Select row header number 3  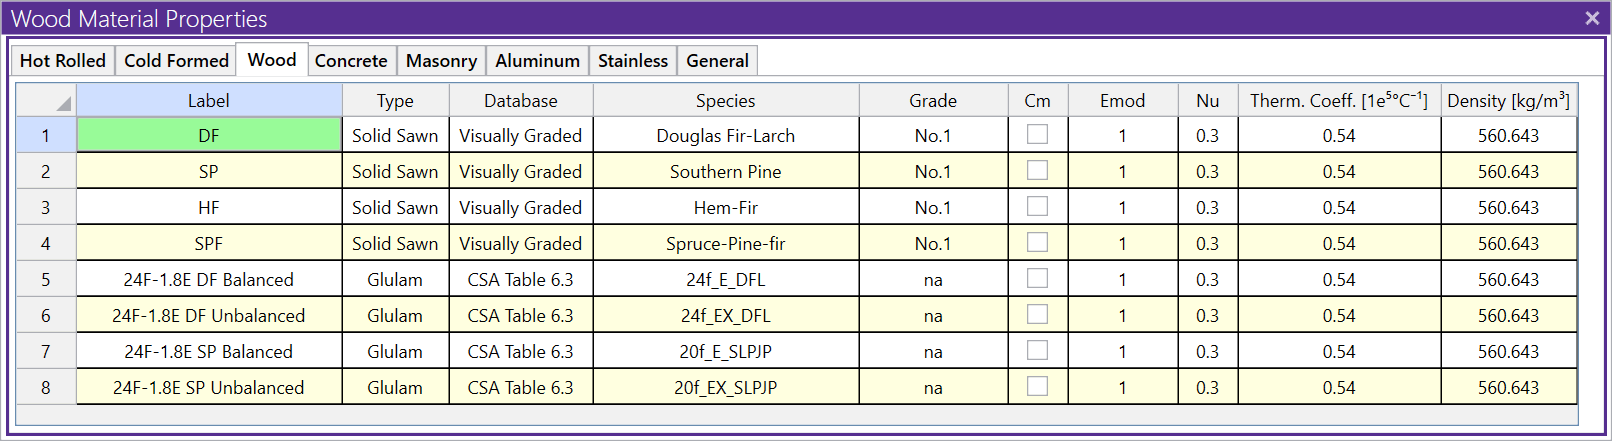click(x=46, y=208)
